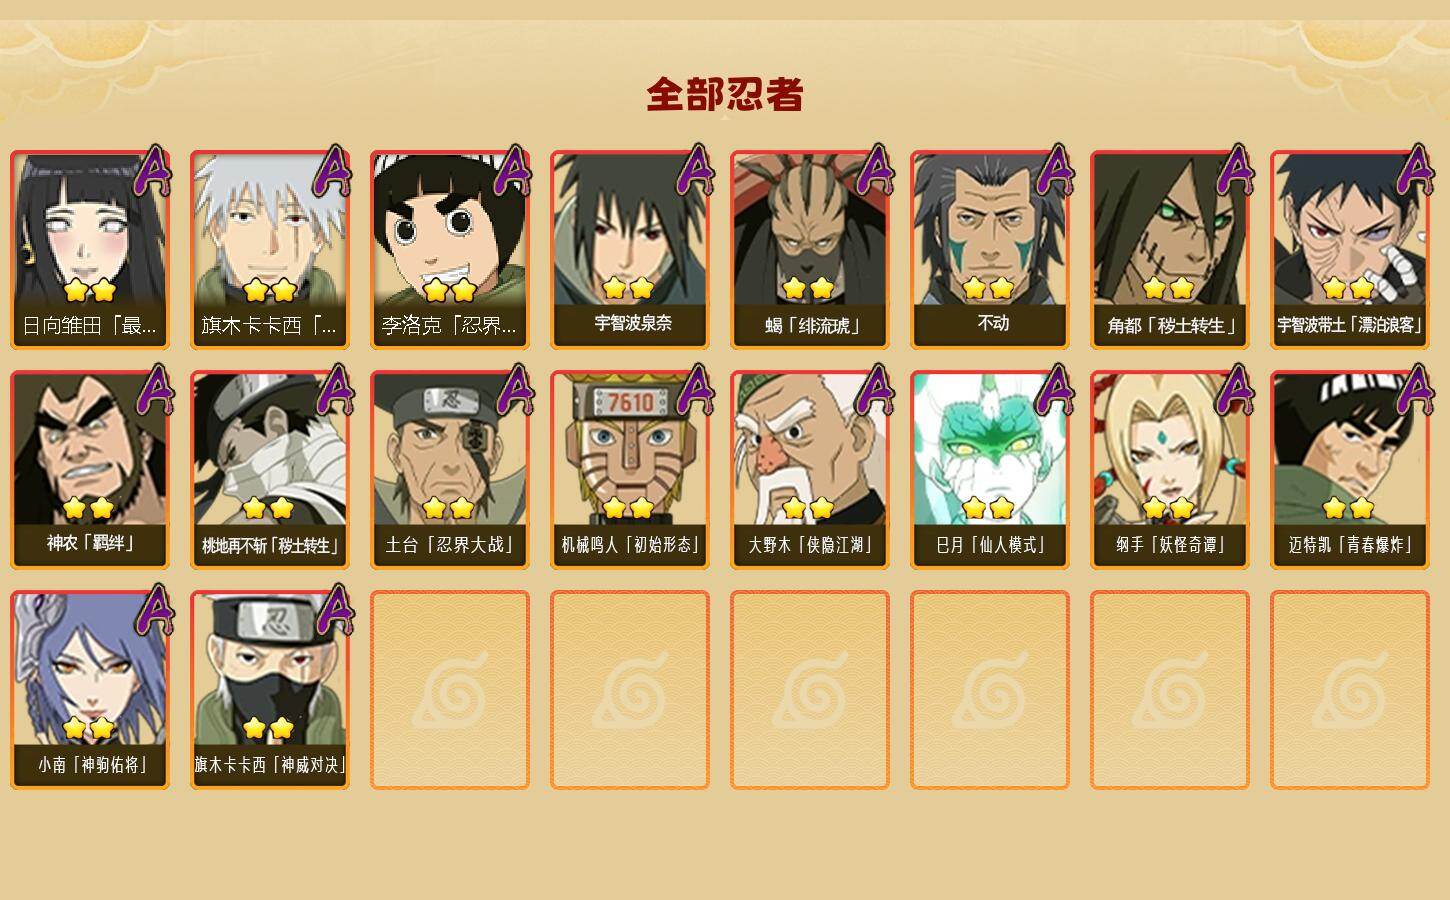The height and width of the screenshot is (900, 1450).
Task: Open the 角都「秽土转生」 ninja card
Action: (1170, 250)
